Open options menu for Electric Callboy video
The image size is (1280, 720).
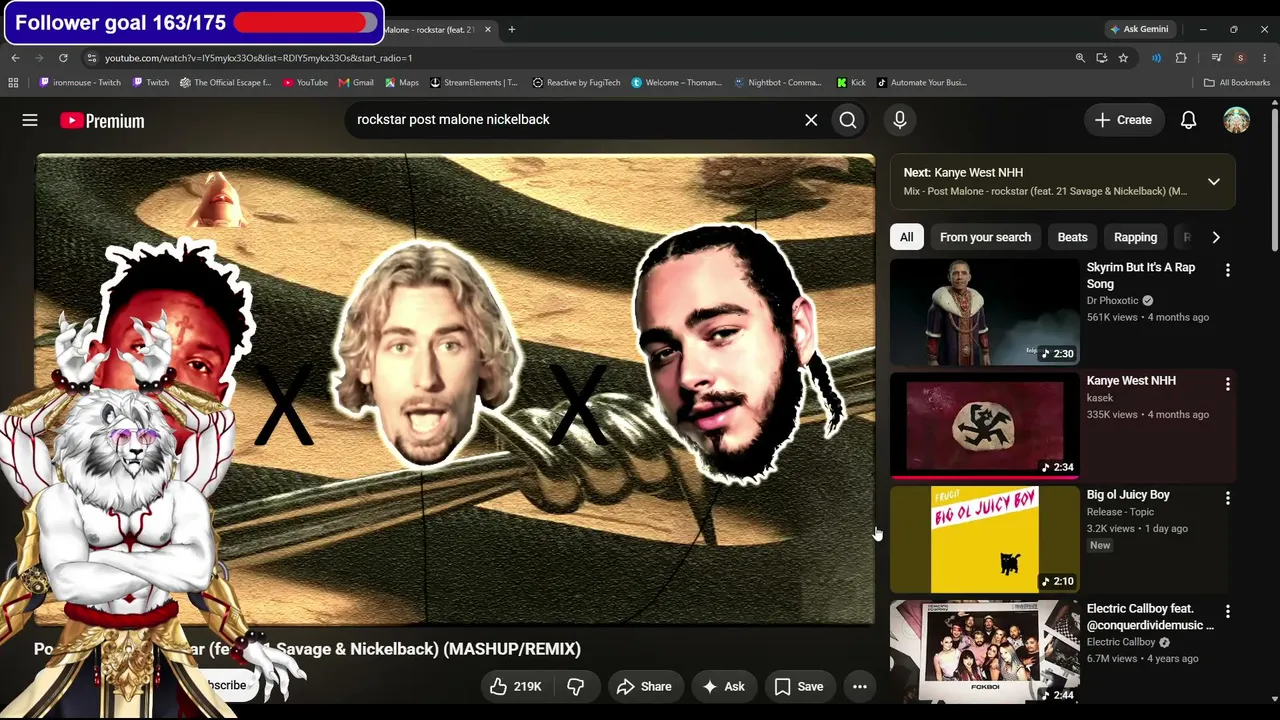(x=1228, y=611)
